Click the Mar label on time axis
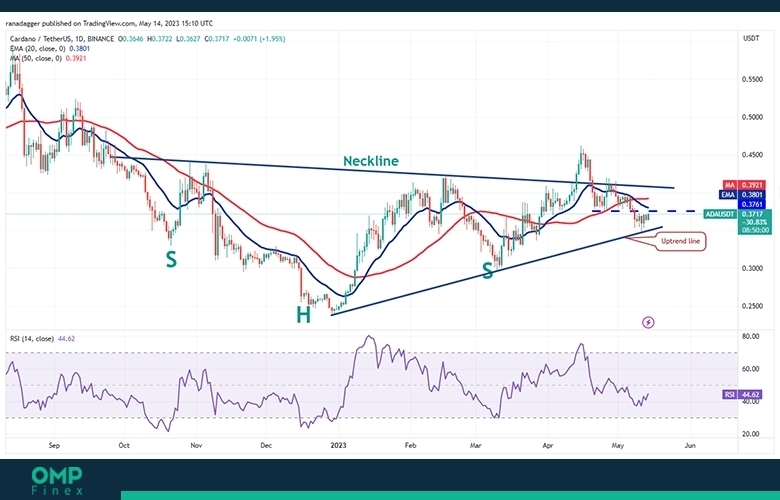This screenshot has width=780, height=500. (x=476, y=445)
